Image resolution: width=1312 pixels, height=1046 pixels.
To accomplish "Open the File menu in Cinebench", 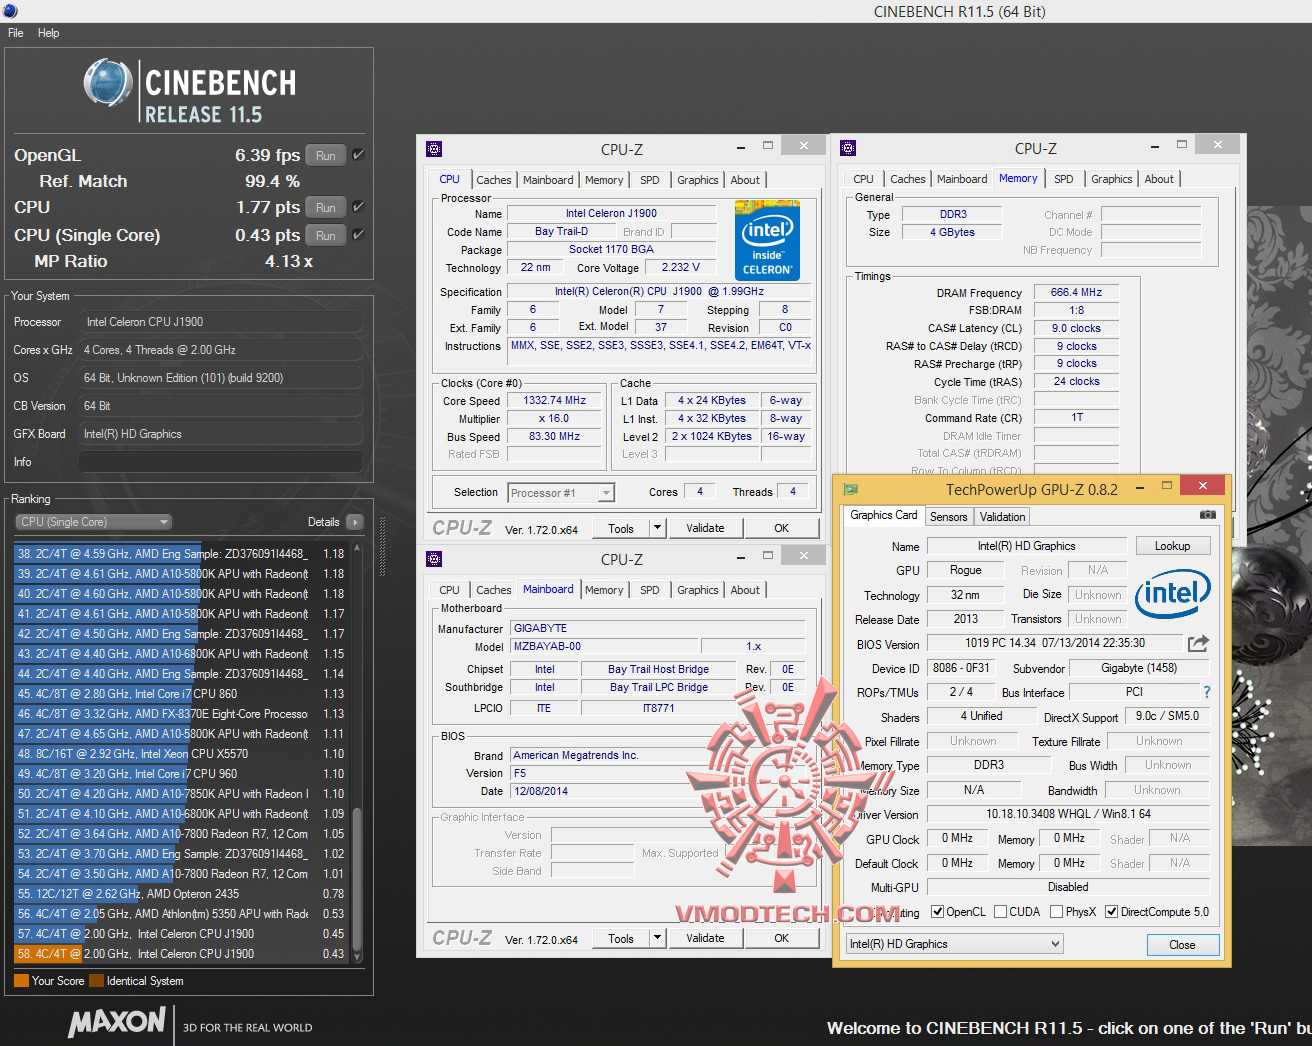I will point(16,33).
